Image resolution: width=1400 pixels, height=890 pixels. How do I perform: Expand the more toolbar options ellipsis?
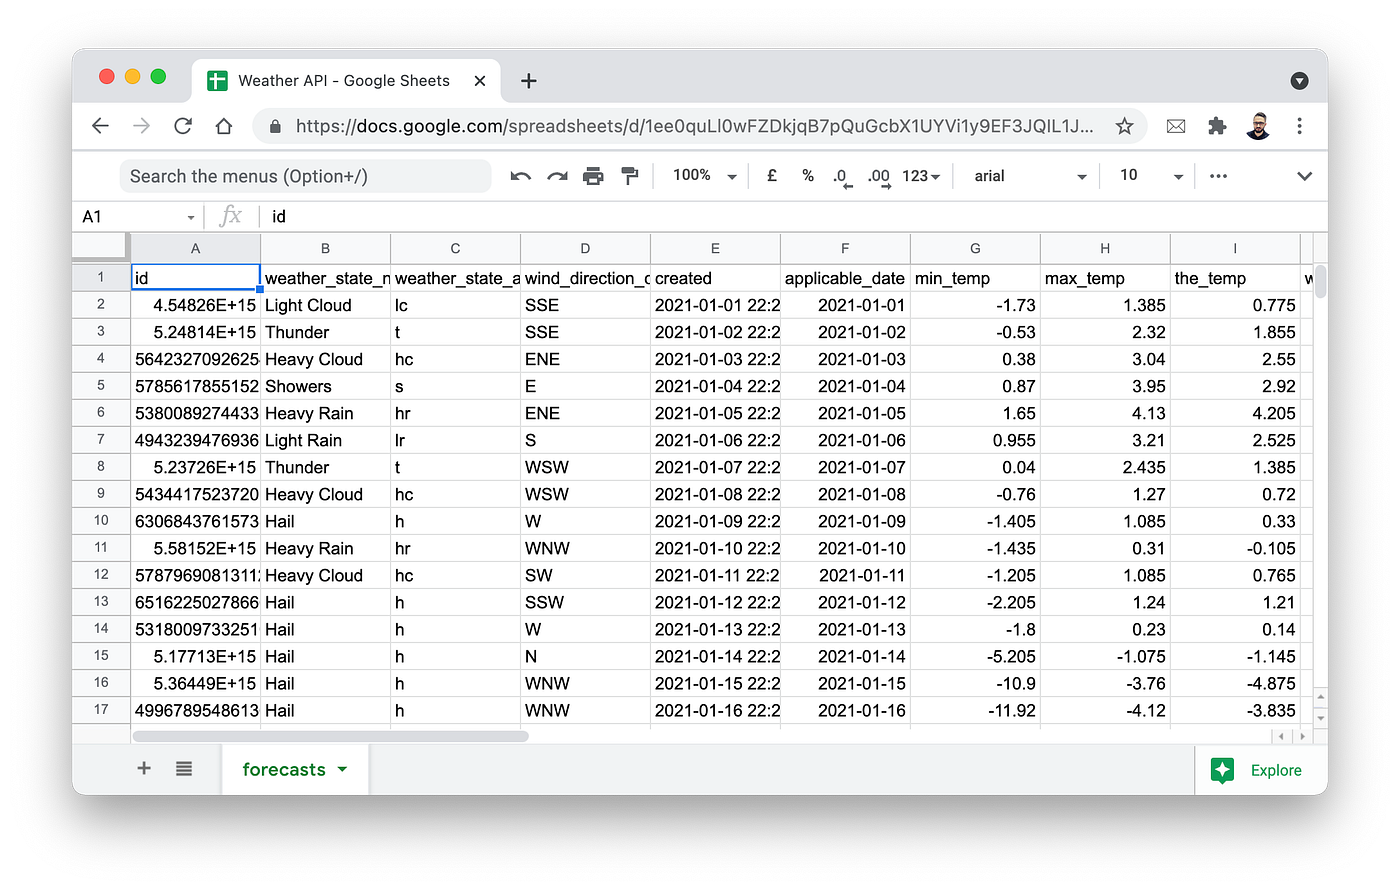[x=1218, y=175]
